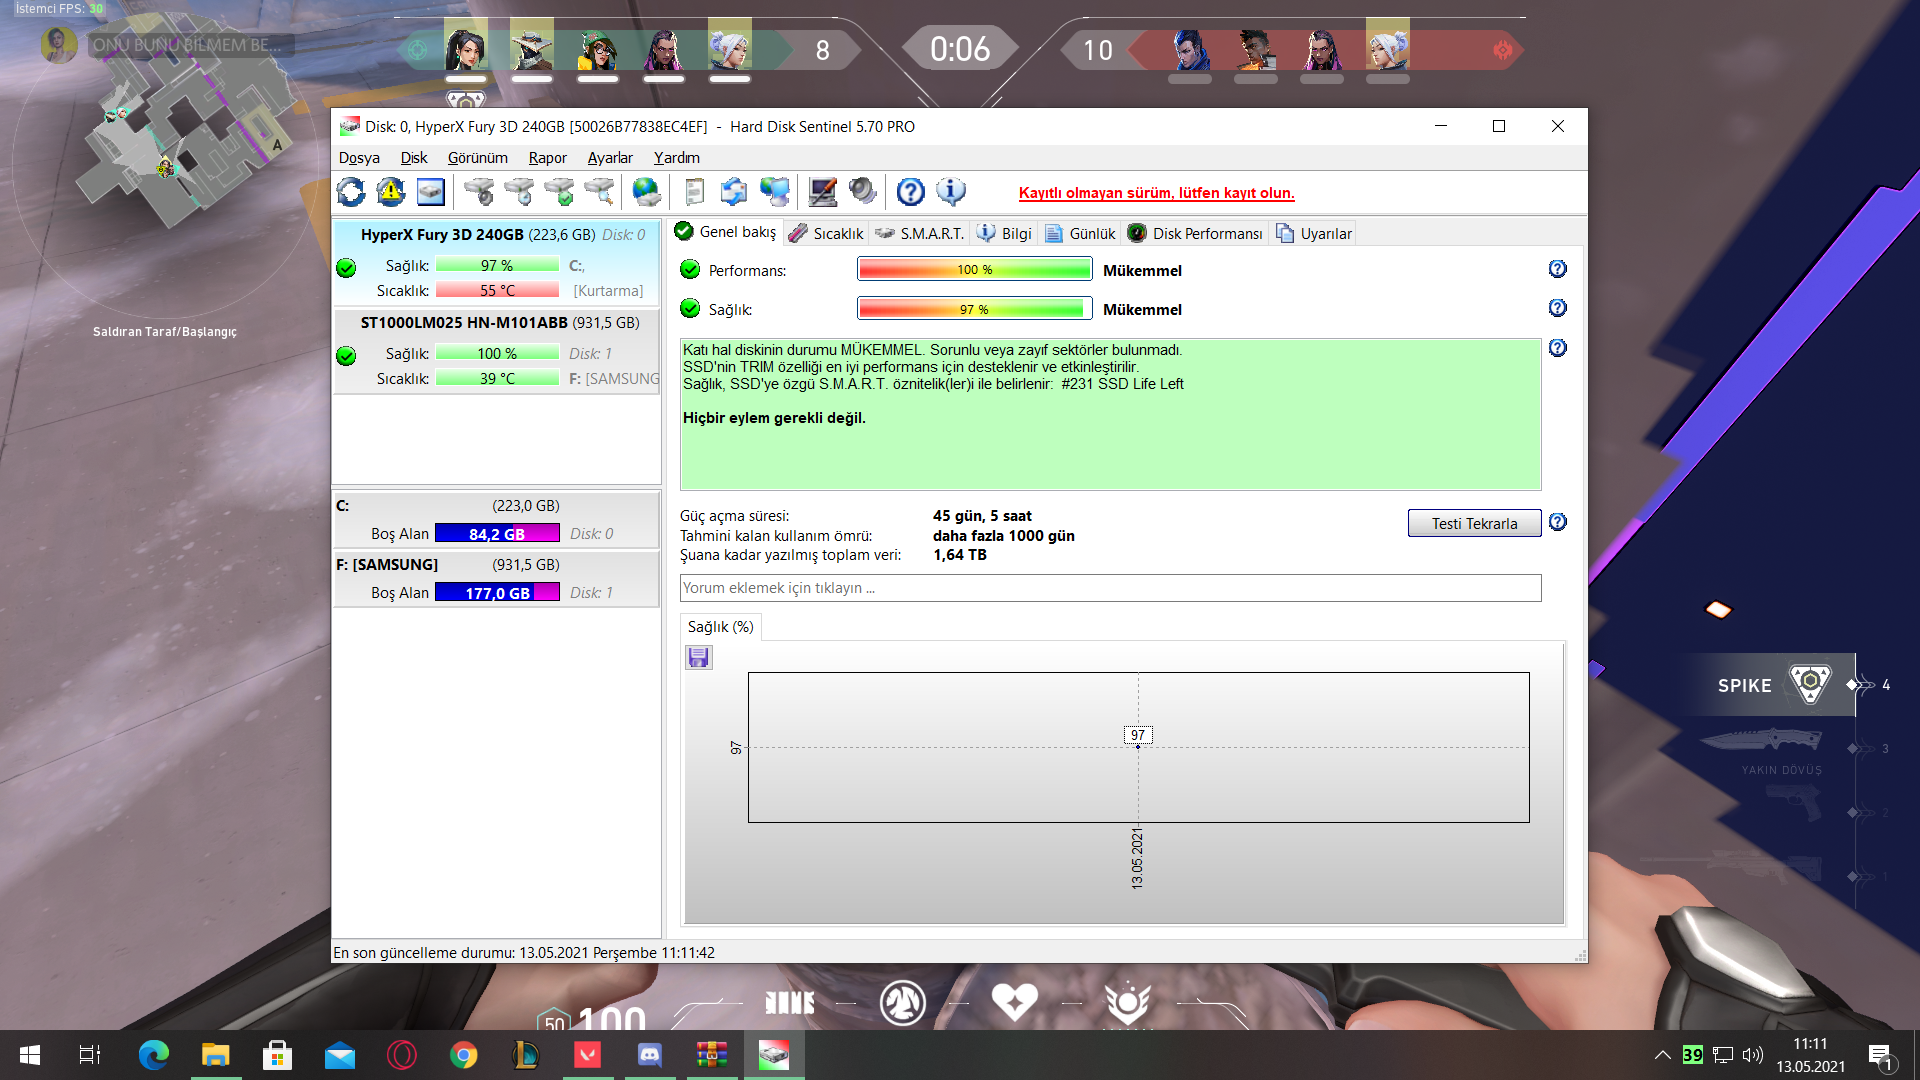Switch to the S.M.A.R.T. tab

tap(920, 233)
